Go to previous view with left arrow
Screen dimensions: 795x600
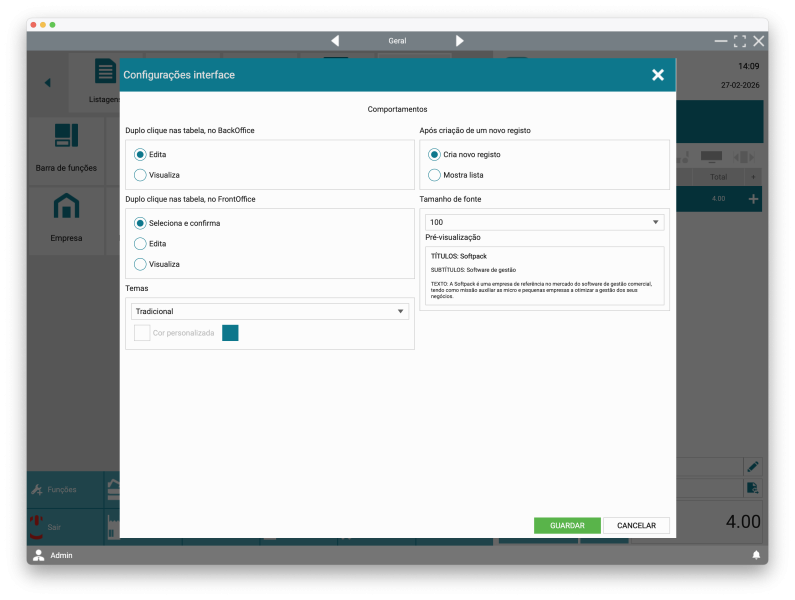pos(335,41)
